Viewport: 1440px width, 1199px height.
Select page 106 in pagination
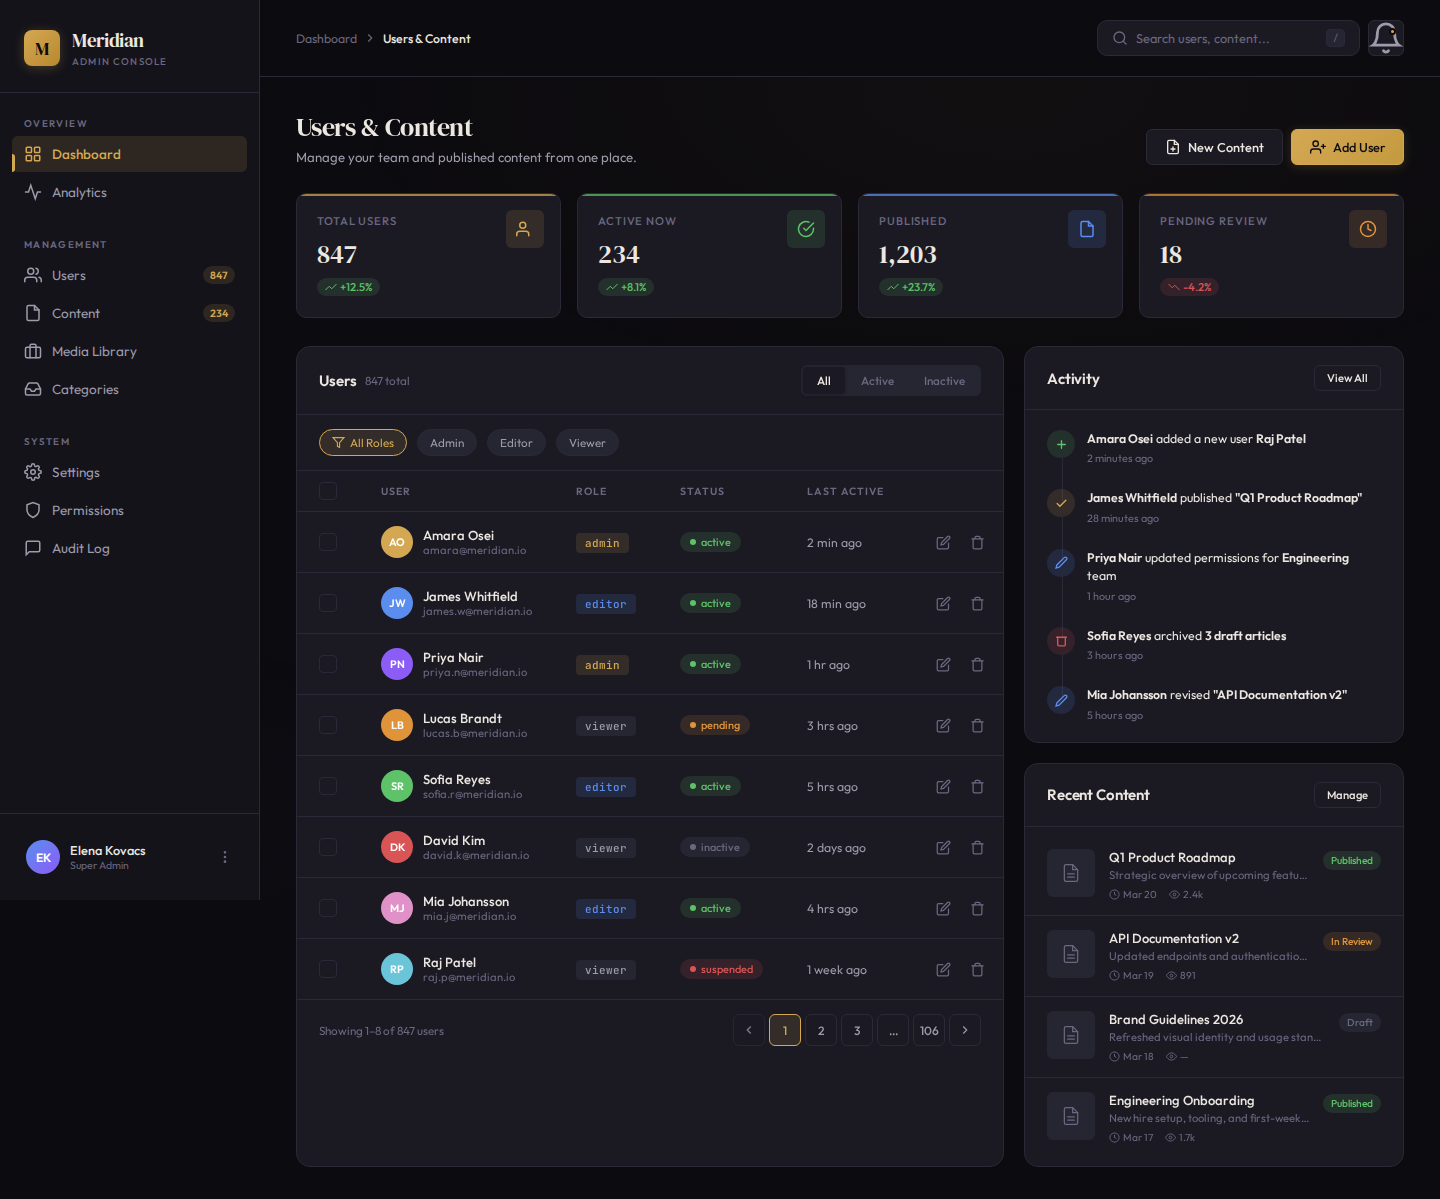(x=929, y=1029)
